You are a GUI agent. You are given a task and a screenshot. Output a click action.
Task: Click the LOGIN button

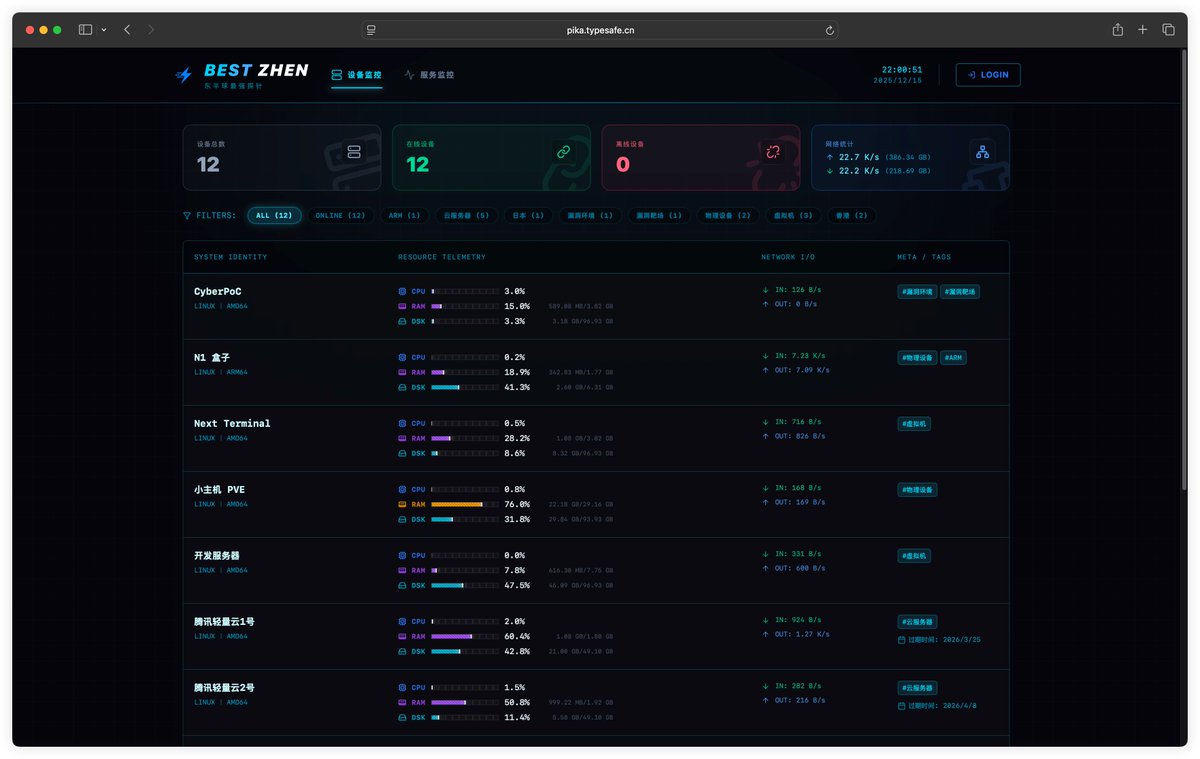(988, 75)
